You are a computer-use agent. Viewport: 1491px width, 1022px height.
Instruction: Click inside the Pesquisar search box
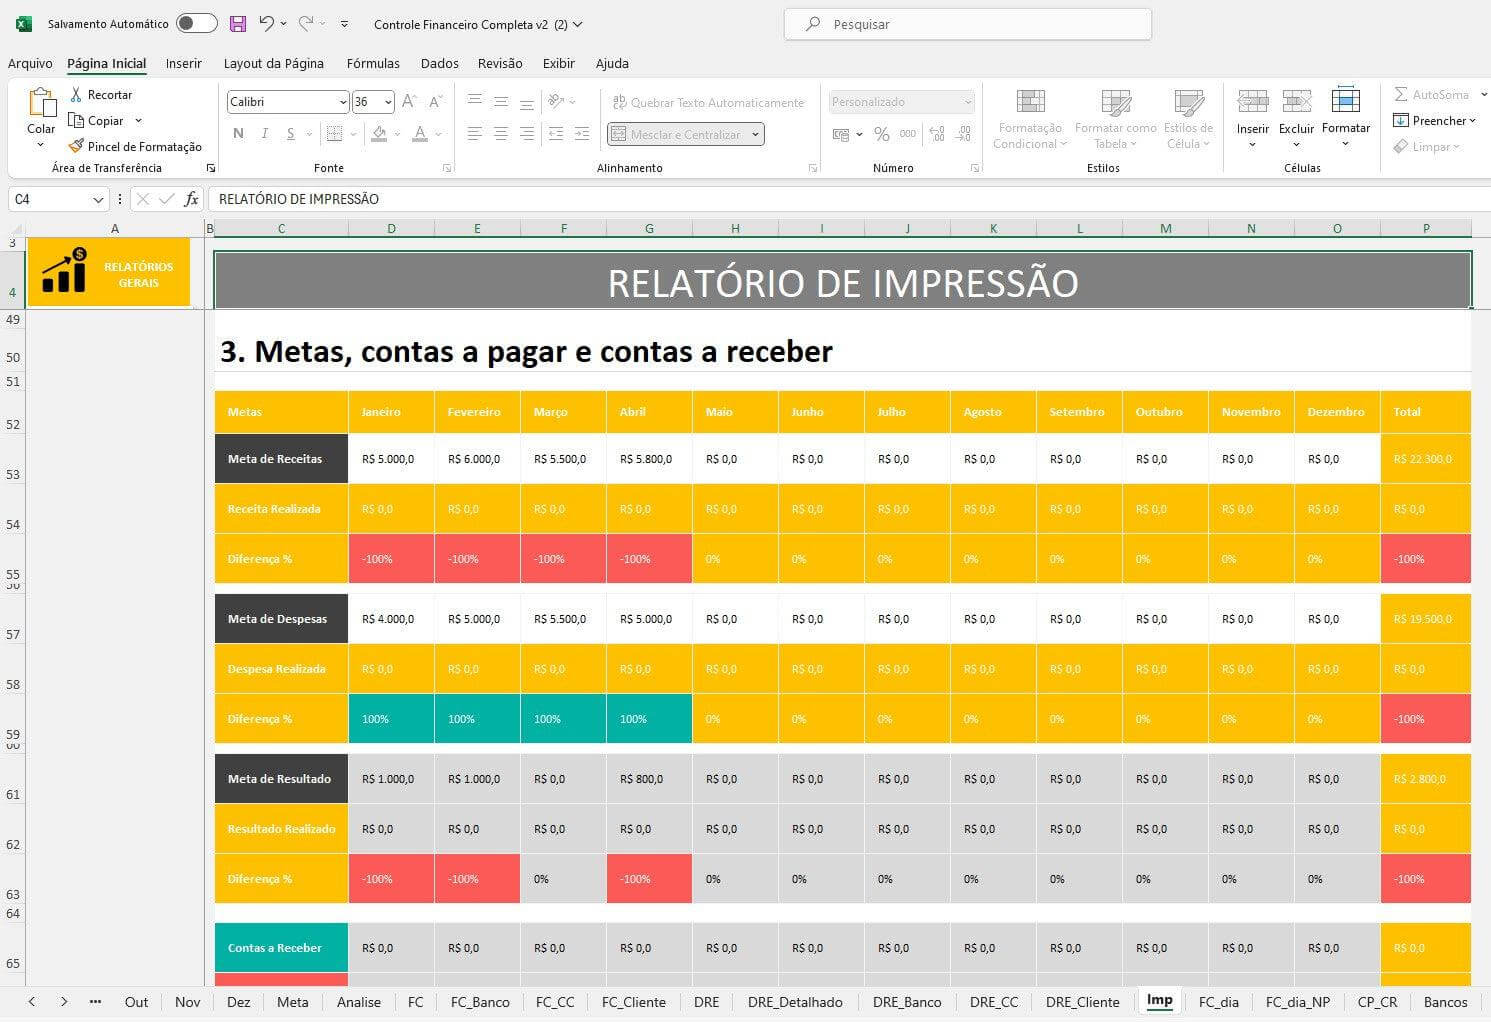point(965,23)
